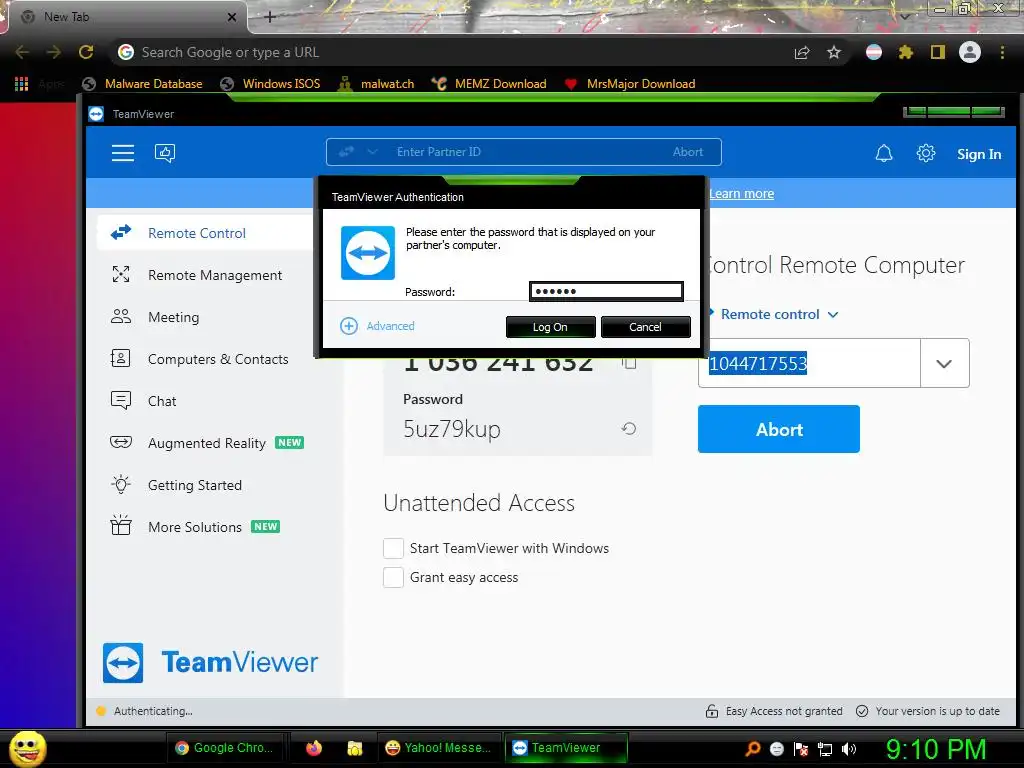
Task: Open the partner ID history dropdown arrow
Action: point(944,363)
